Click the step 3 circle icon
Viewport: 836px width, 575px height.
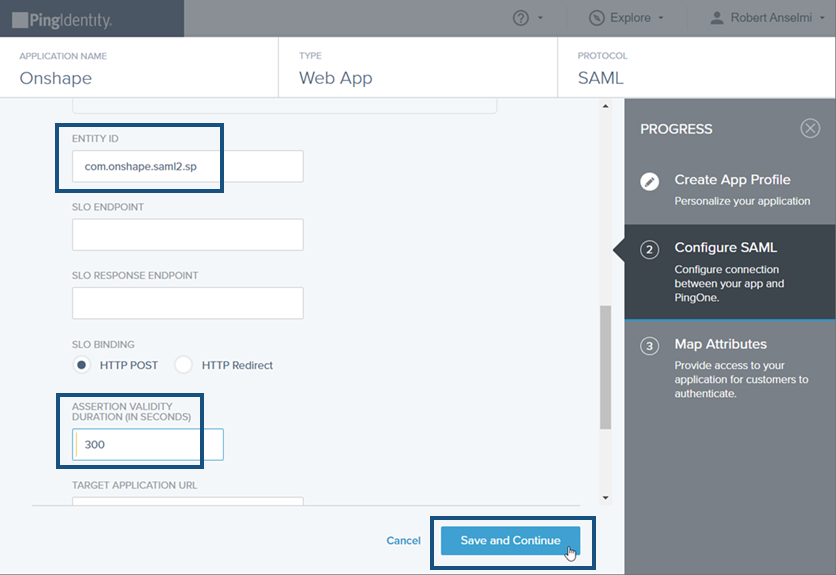coord(649,346)
